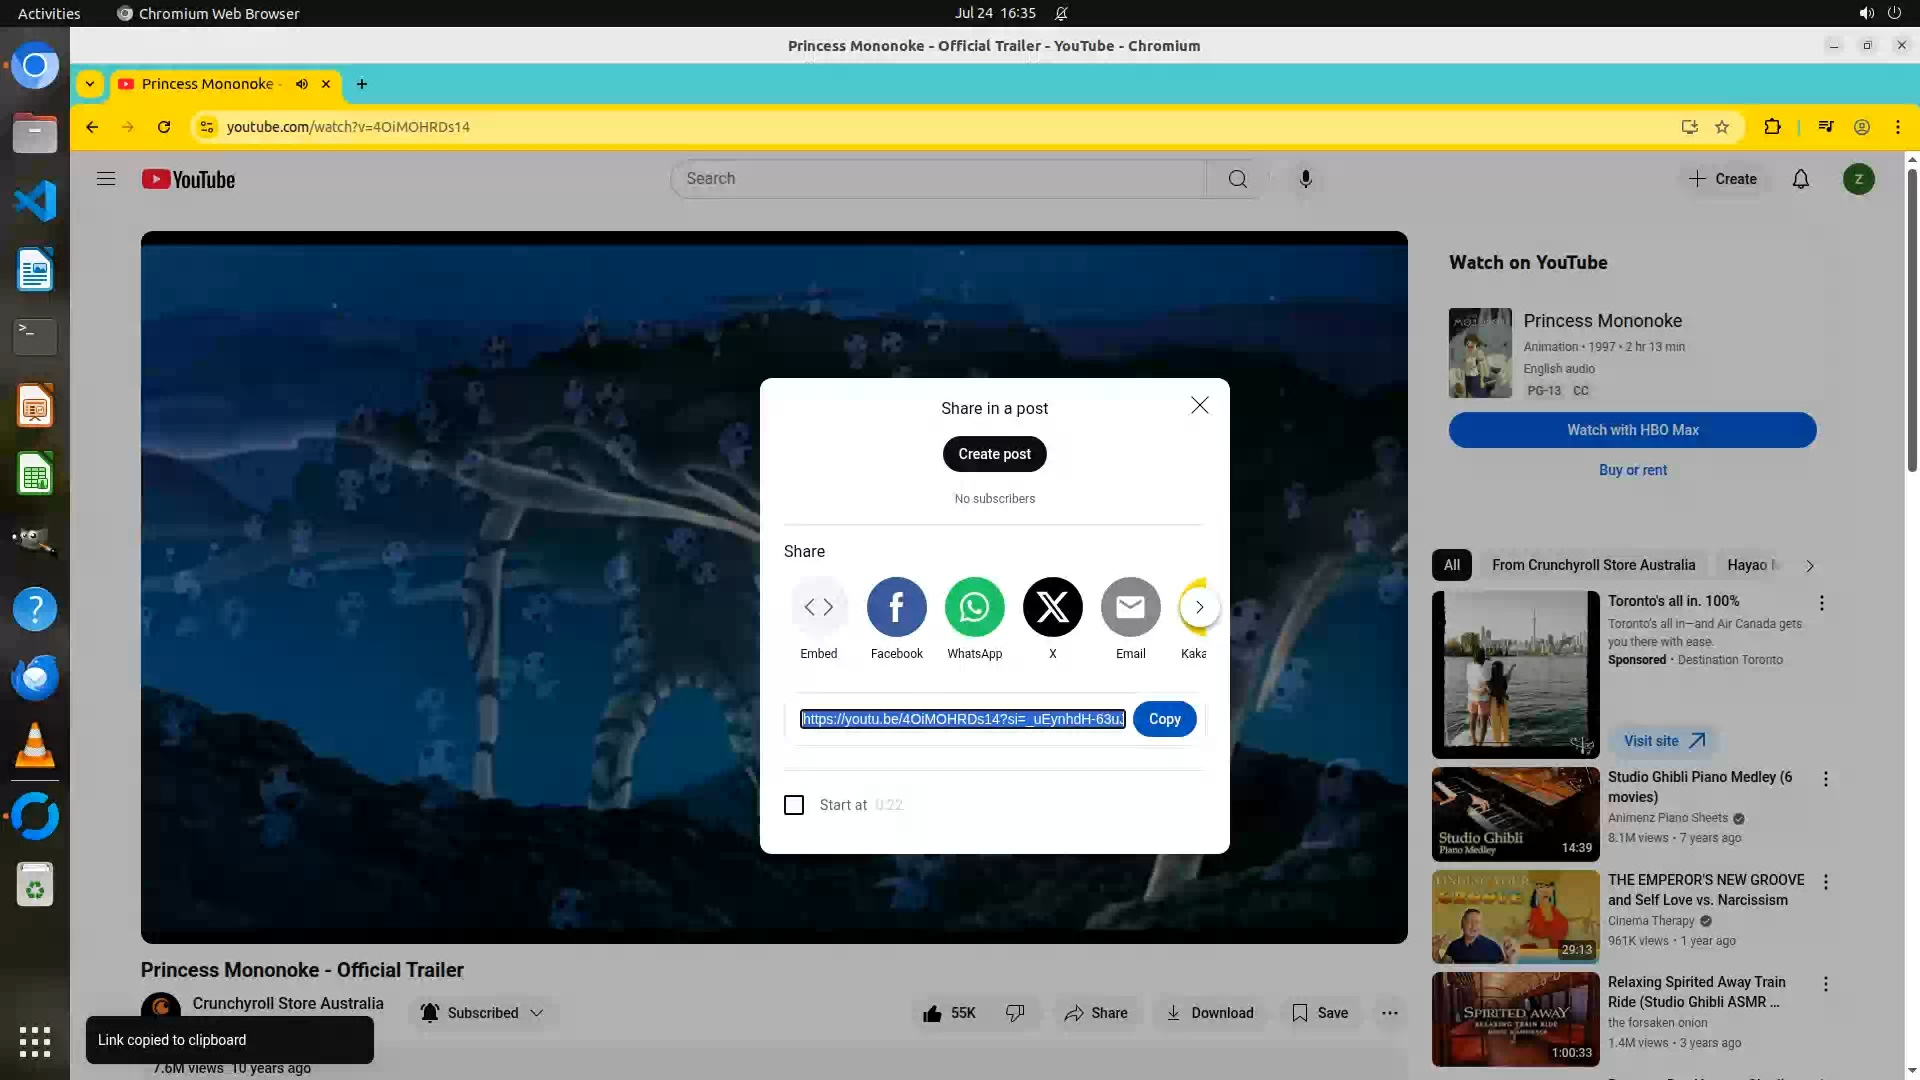Open the Embed code option
Image resolution: width=1920 pixels, height=1080 pixels.
coord(818,607)
